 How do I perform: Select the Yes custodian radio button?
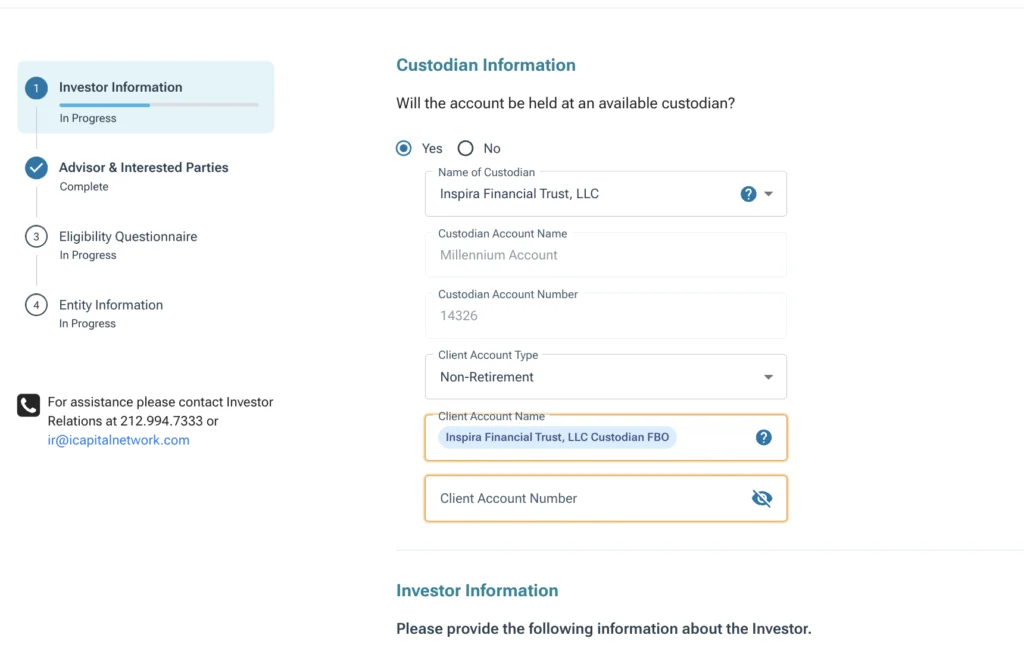(x=404, y=147)
